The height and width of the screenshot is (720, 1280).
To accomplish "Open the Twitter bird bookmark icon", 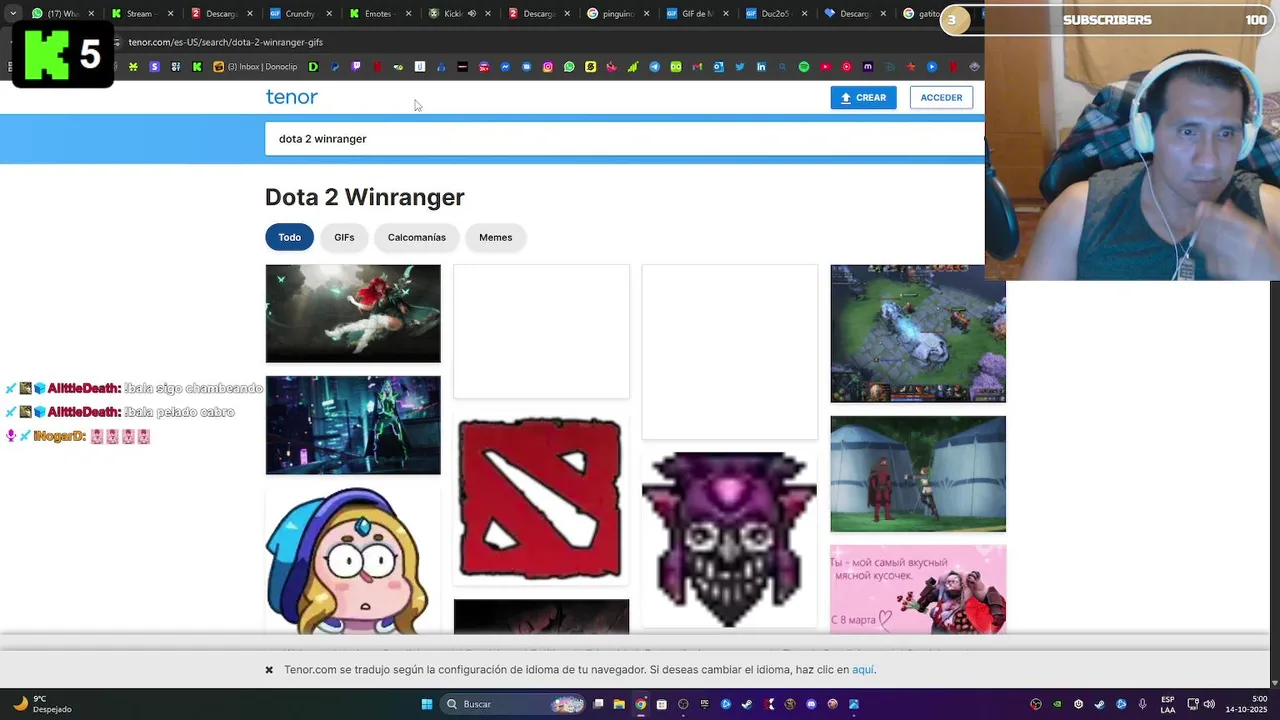I will (740, 67).
